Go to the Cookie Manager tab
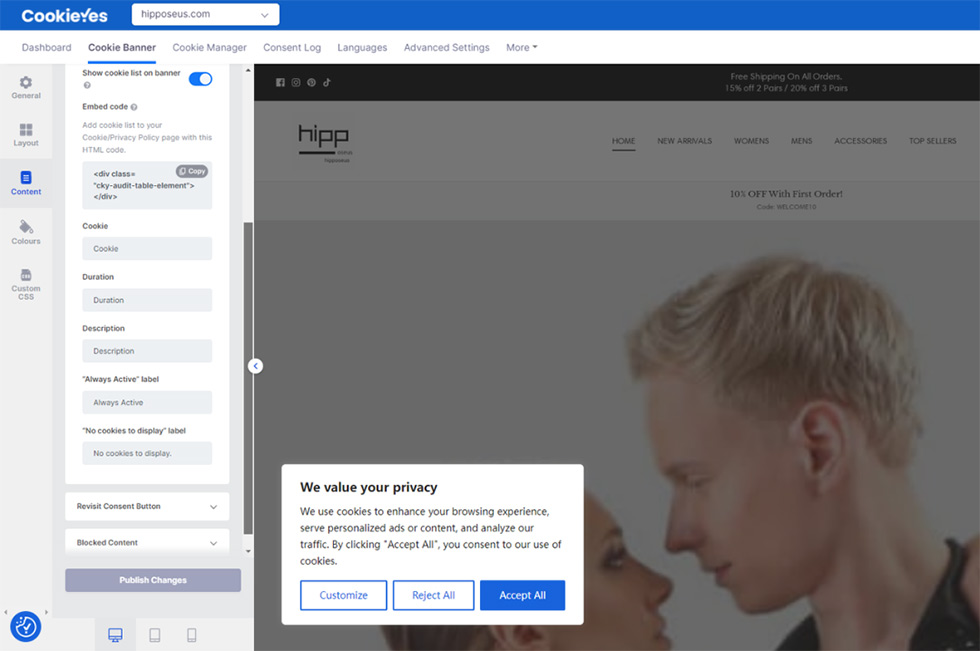 tap(209, 47)
